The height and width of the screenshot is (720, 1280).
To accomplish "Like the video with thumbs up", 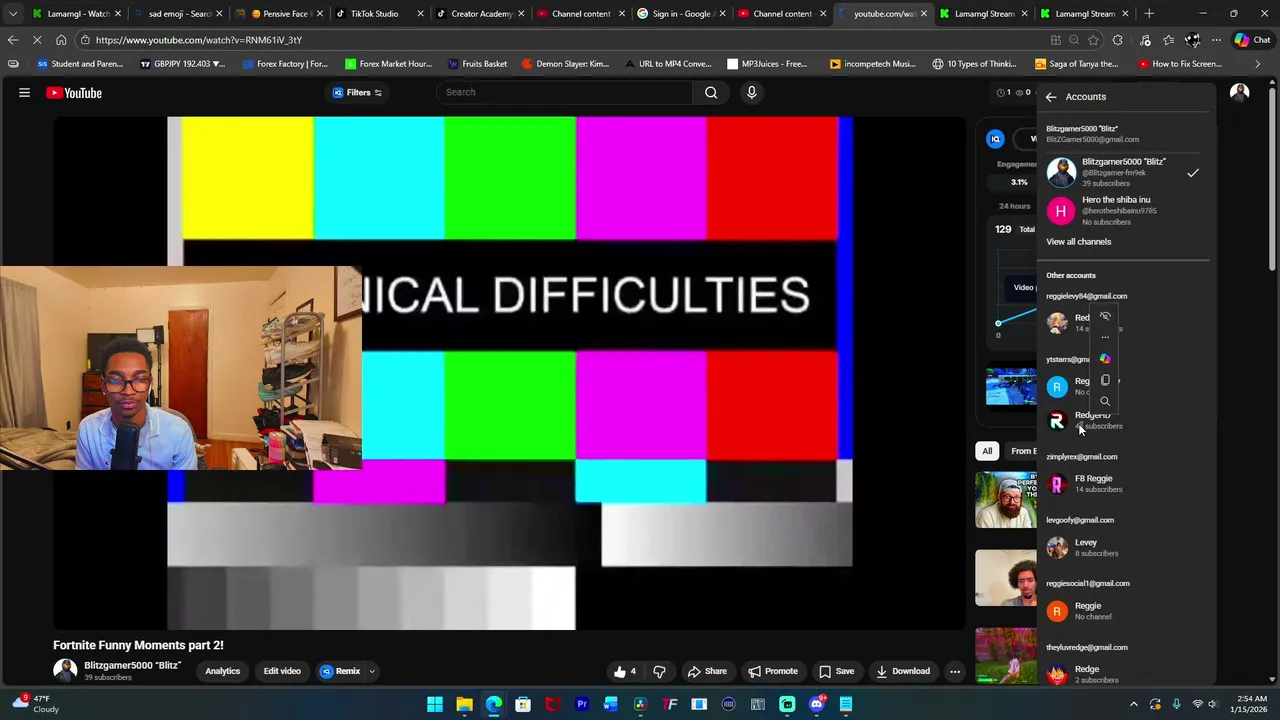I will [x=626, y=671].
